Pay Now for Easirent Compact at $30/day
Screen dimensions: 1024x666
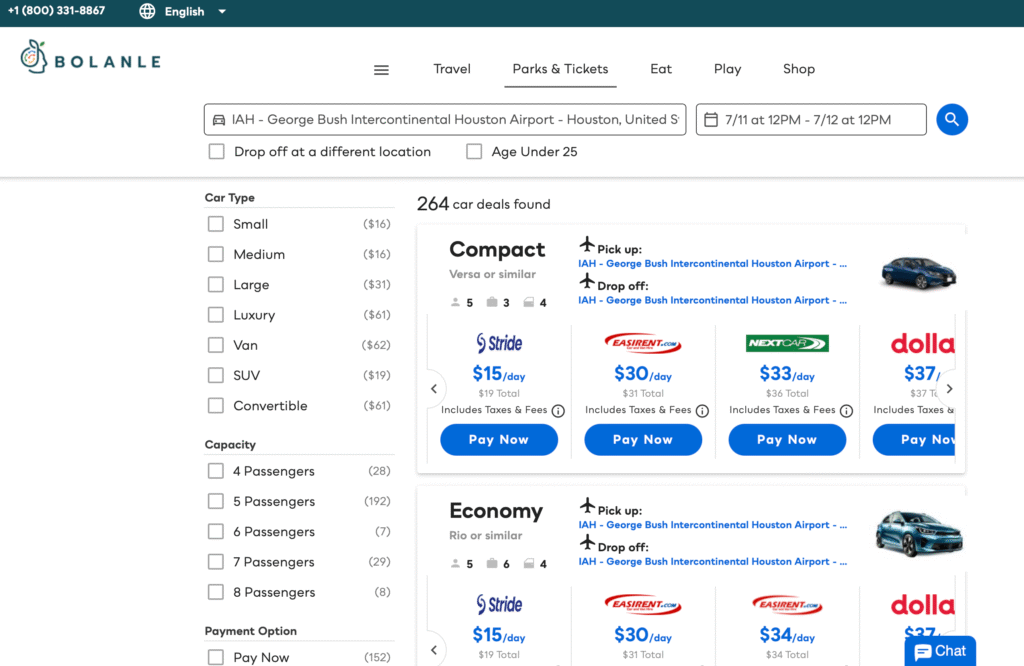pos(643,439)
